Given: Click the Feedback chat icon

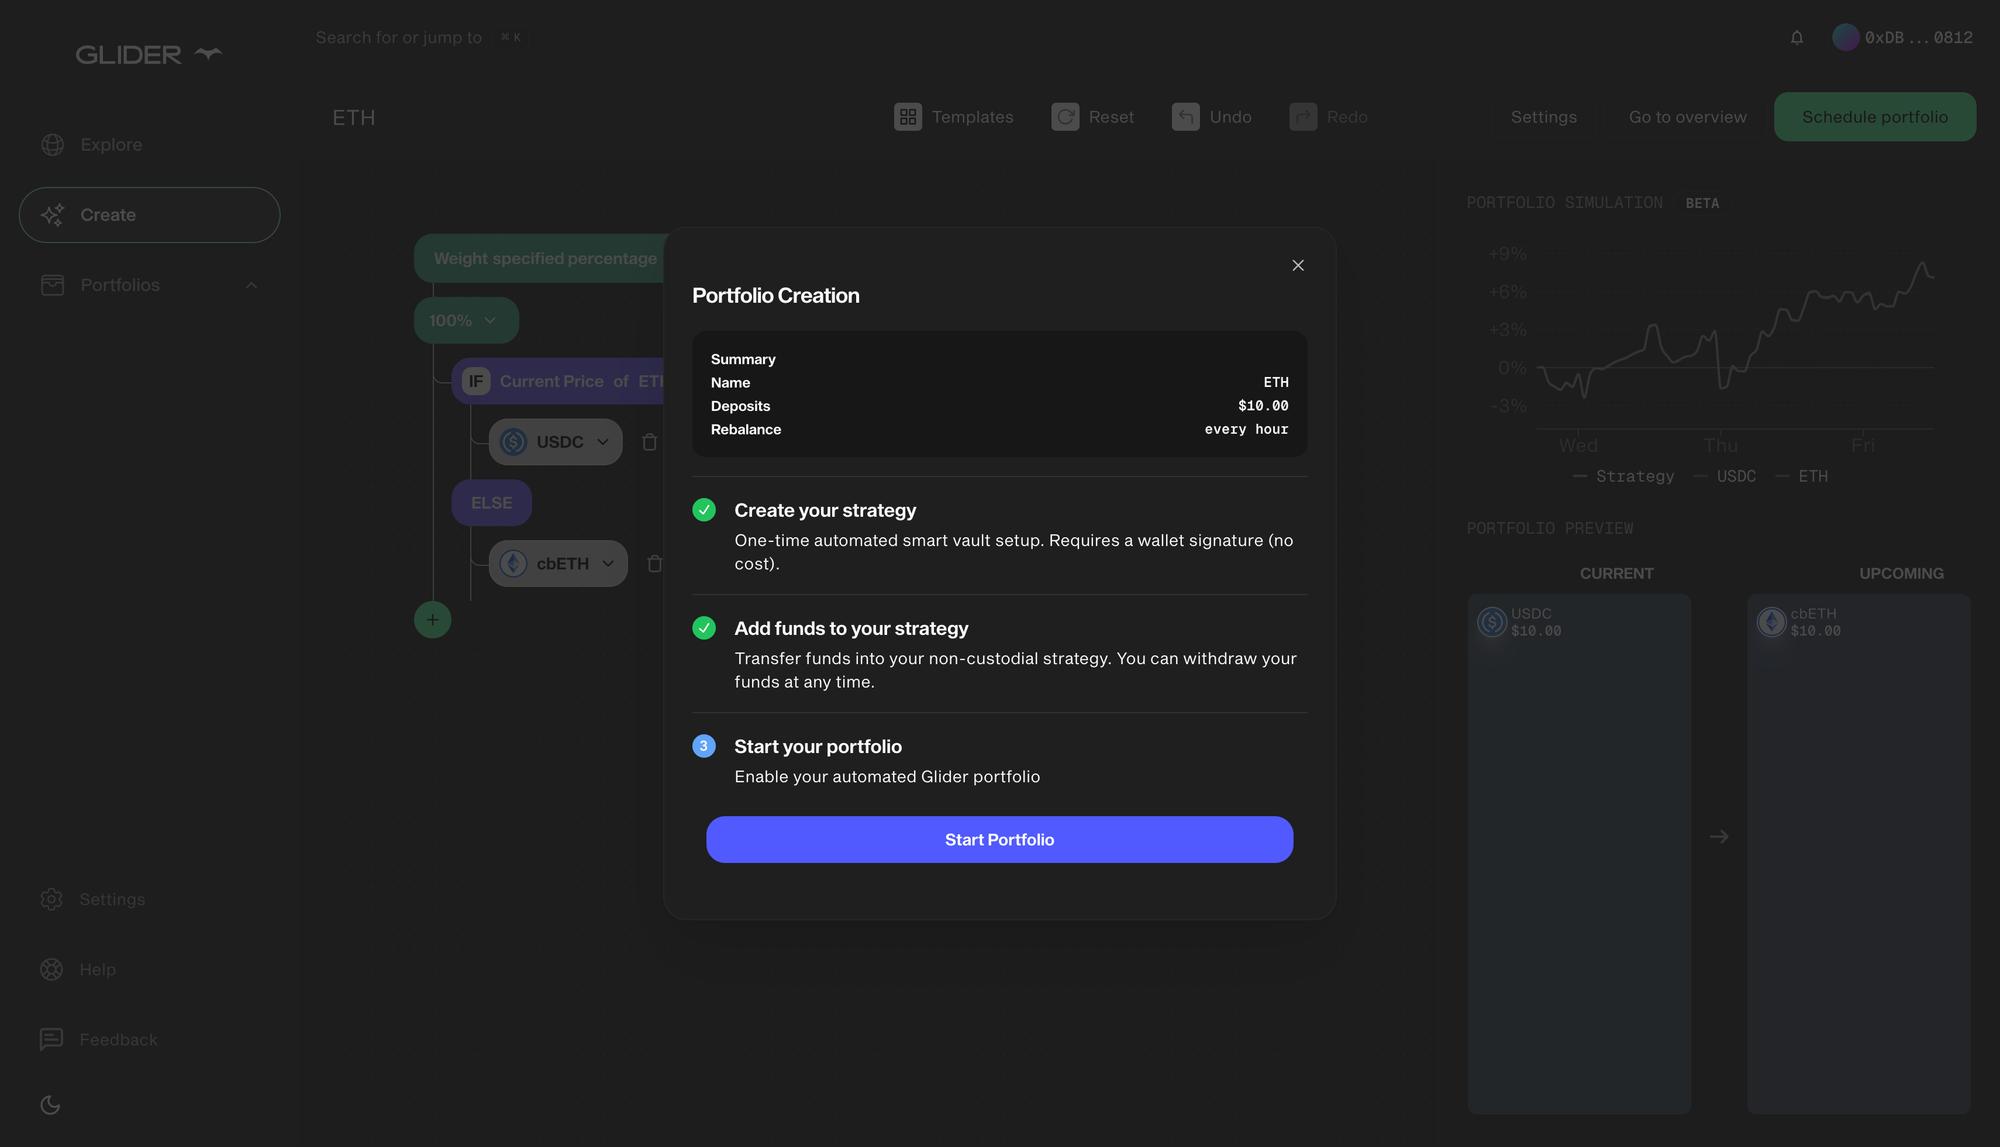Looking at the screenshot, I should click(x=51, y=1040).
